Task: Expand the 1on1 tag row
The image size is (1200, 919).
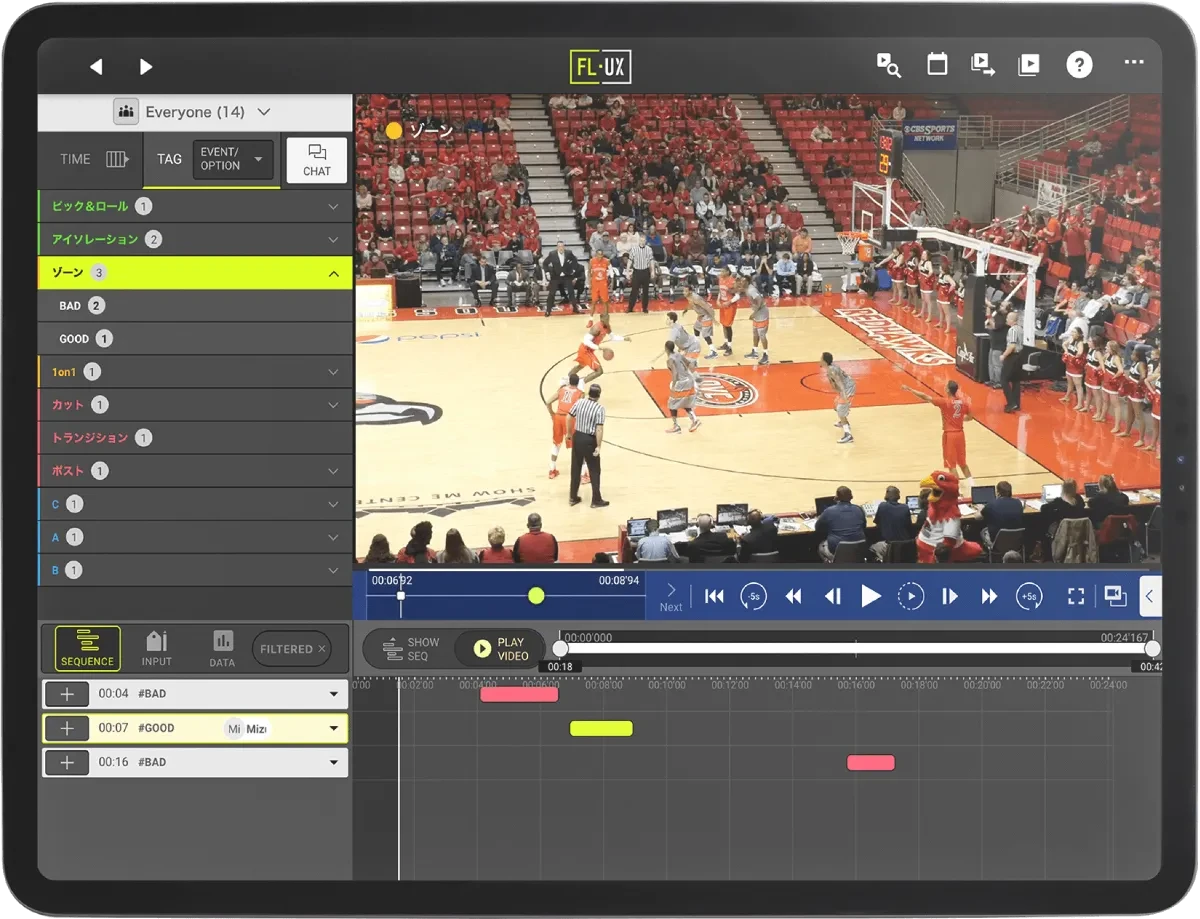Action: click(195, 372)
